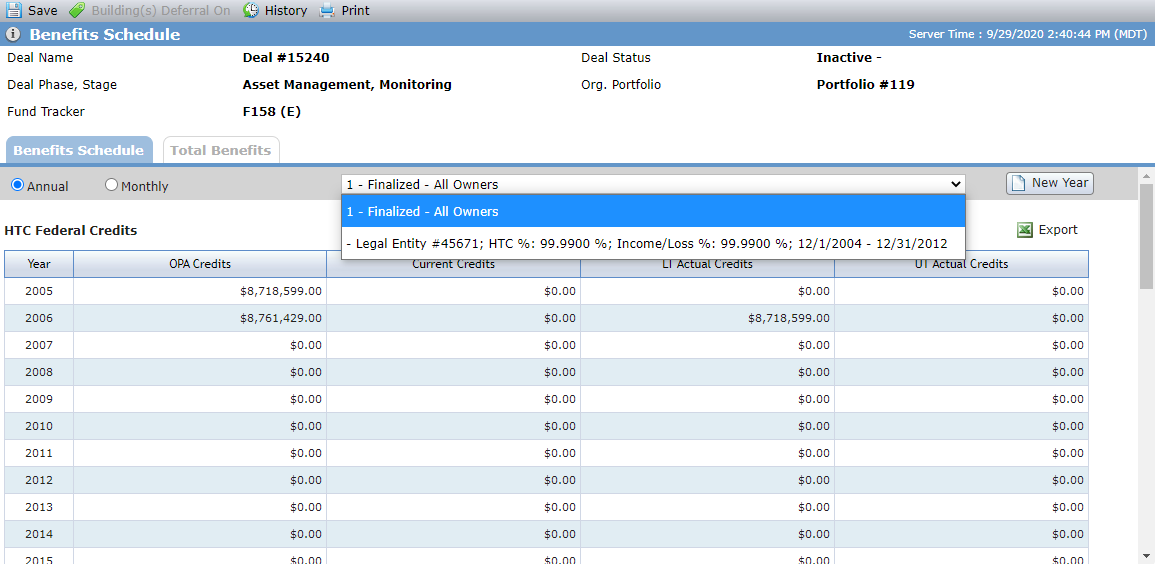This screenshot has width=1155, height=564.
Task: Select the Annual radio button
Action: 17,186
